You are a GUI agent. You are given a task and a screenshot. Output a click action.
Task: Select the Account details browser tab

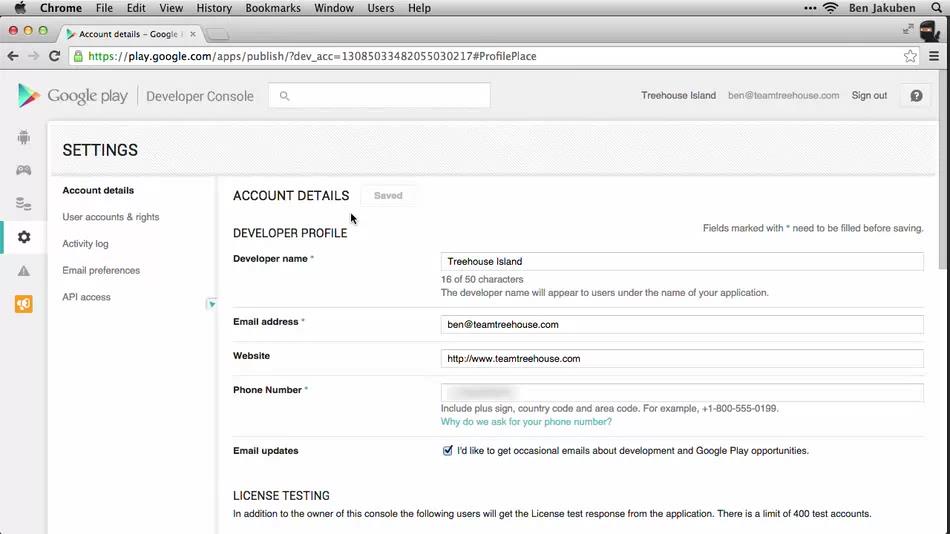click(132, 34)
